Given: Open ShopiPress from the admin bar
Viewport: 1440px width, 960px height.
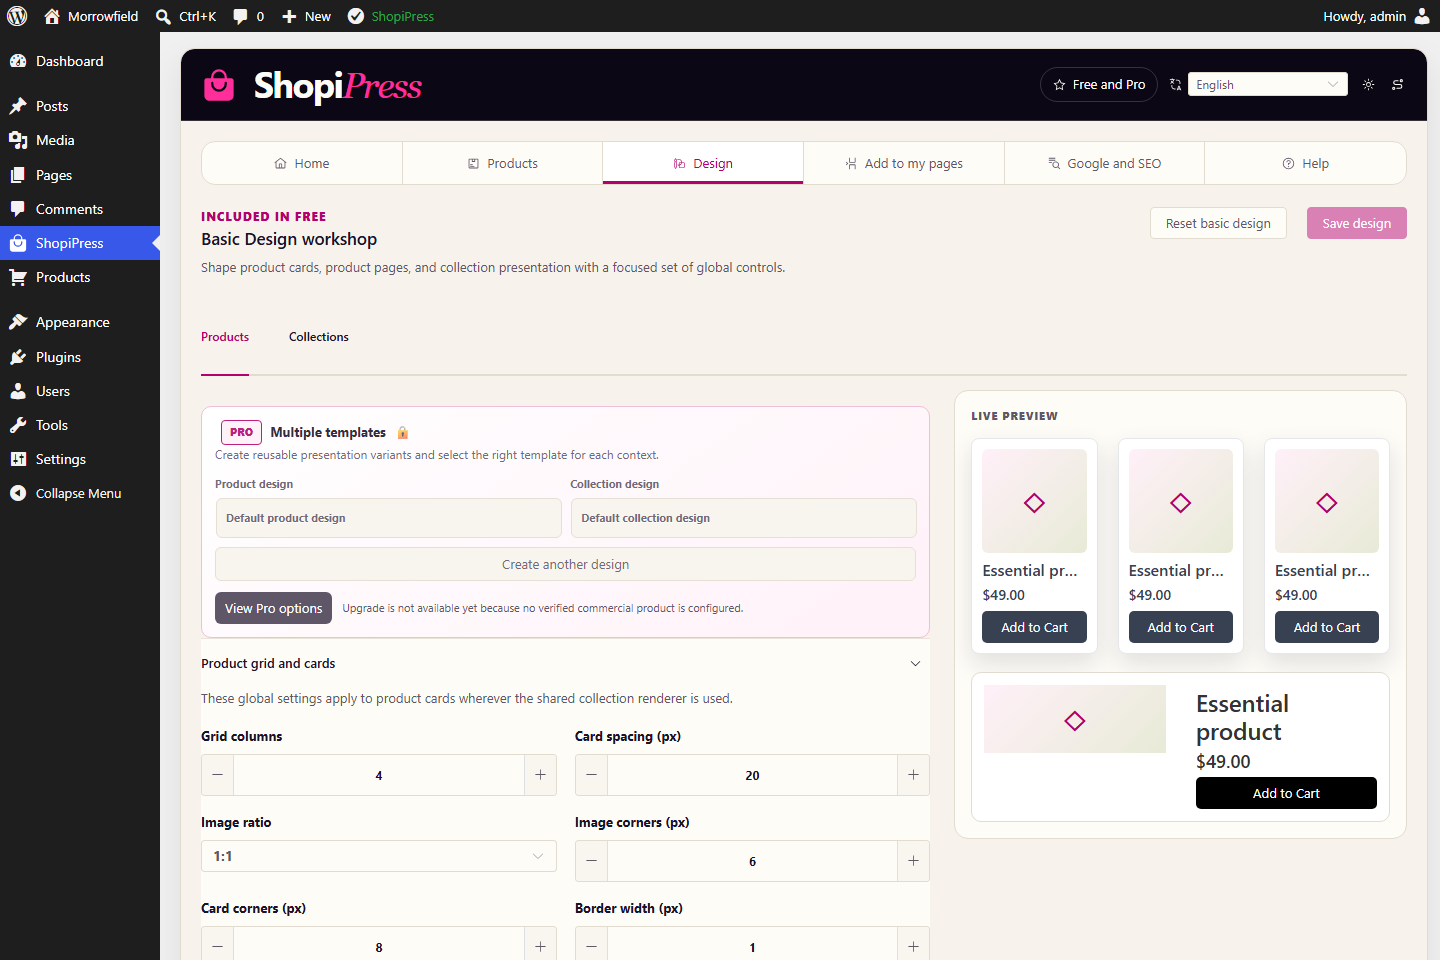Looking at the screenshot, I should coord(391,16).
